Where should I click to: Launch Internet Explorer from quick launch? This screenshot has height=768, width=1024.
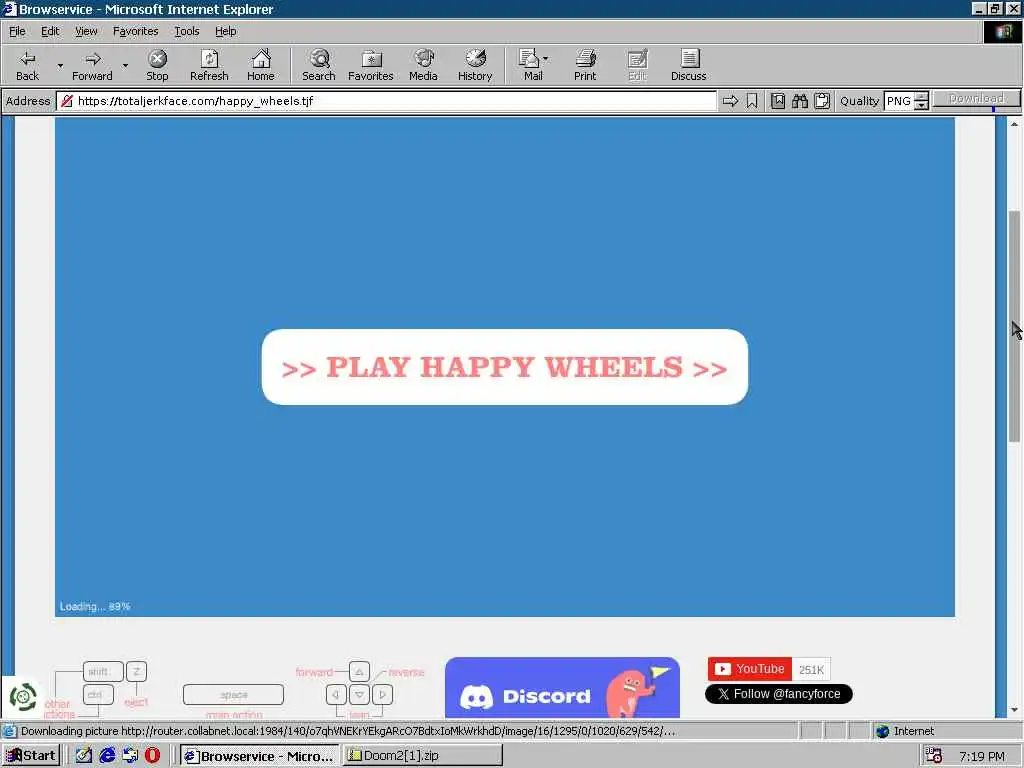coord(106,756)
